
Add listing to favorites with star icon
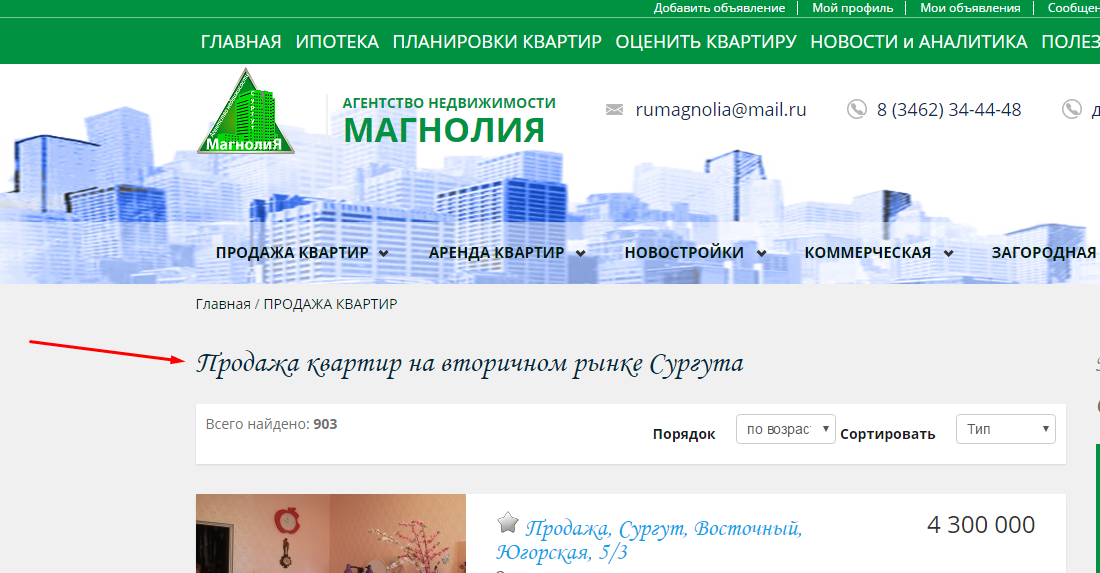click(x=508, y=523)
